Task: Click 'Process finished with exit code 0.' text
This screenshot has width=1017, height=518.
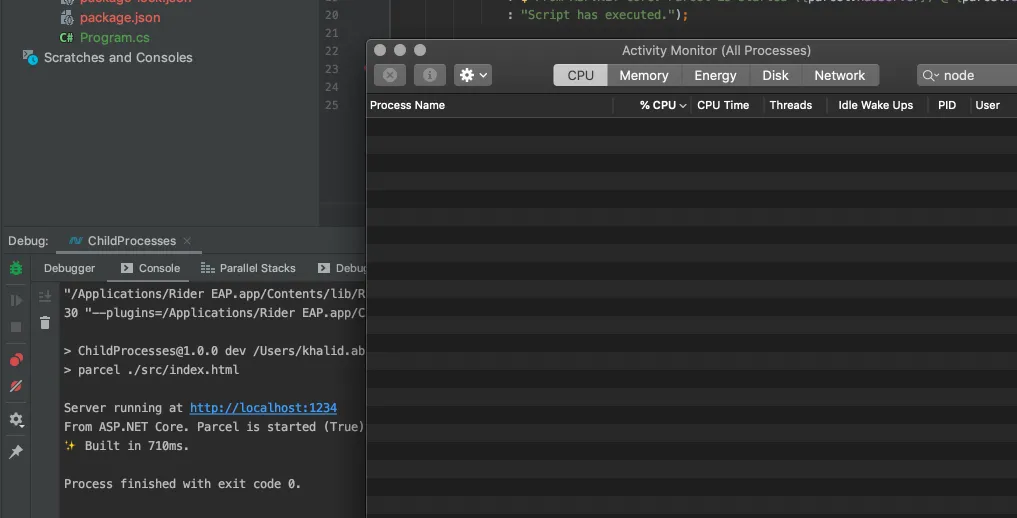Action: 182,484
